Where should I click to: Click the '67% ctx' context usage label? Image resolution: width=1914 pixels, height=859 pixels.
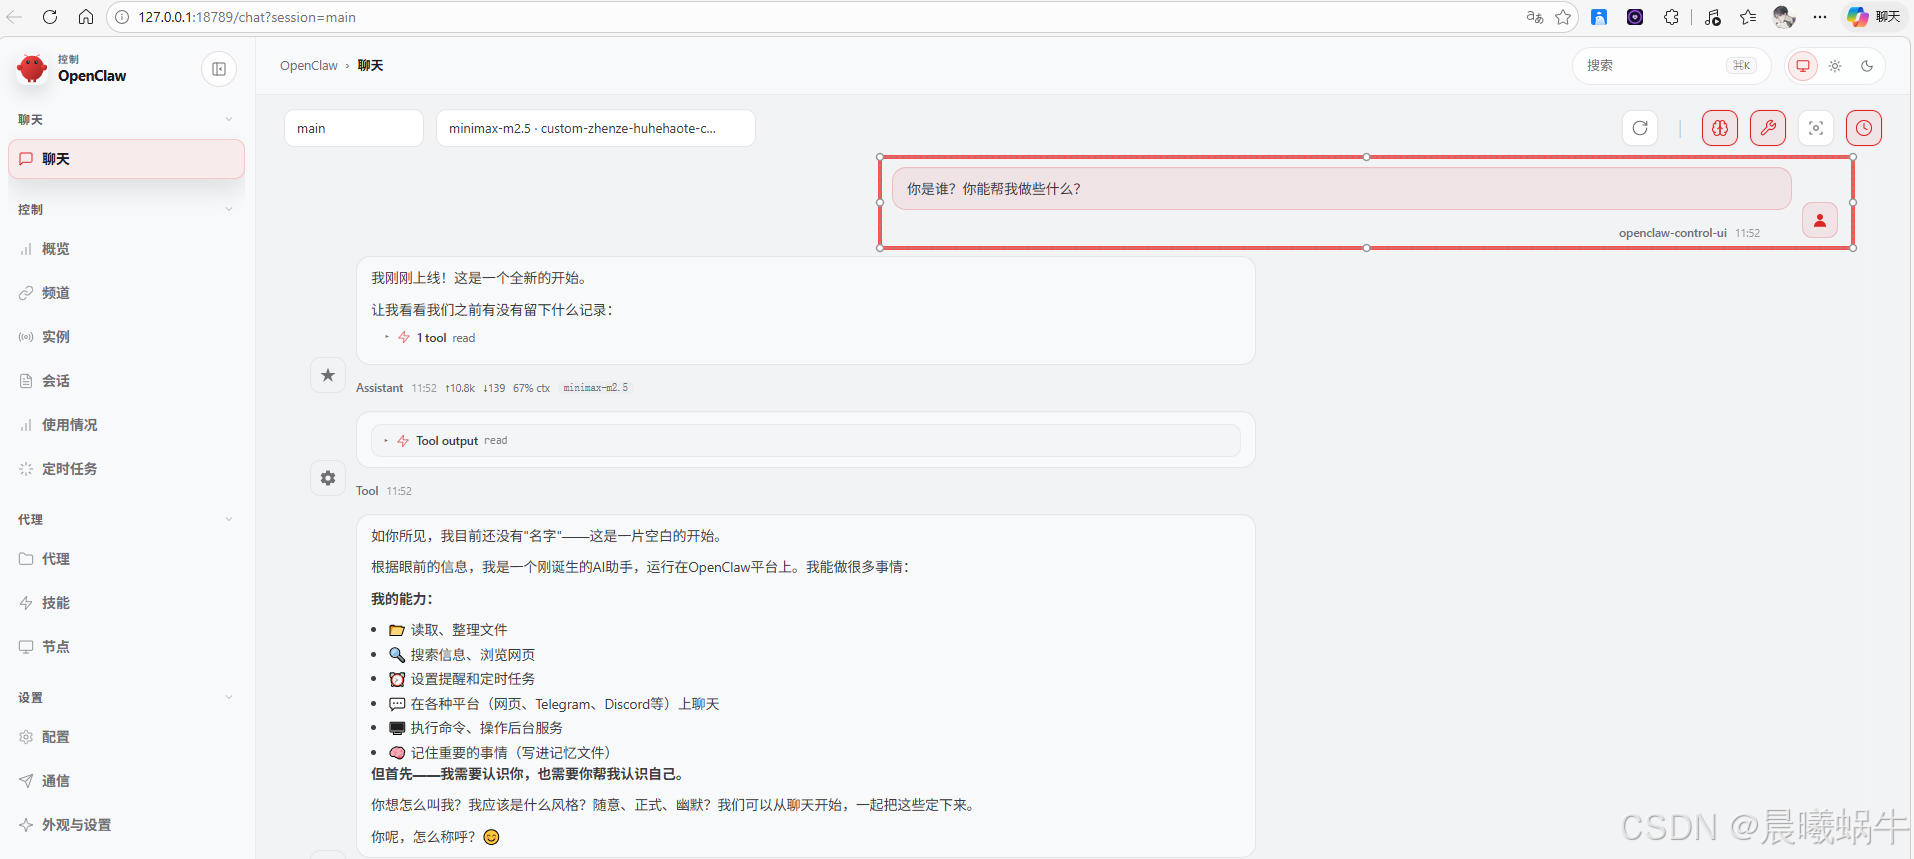[x=531, y=388]
